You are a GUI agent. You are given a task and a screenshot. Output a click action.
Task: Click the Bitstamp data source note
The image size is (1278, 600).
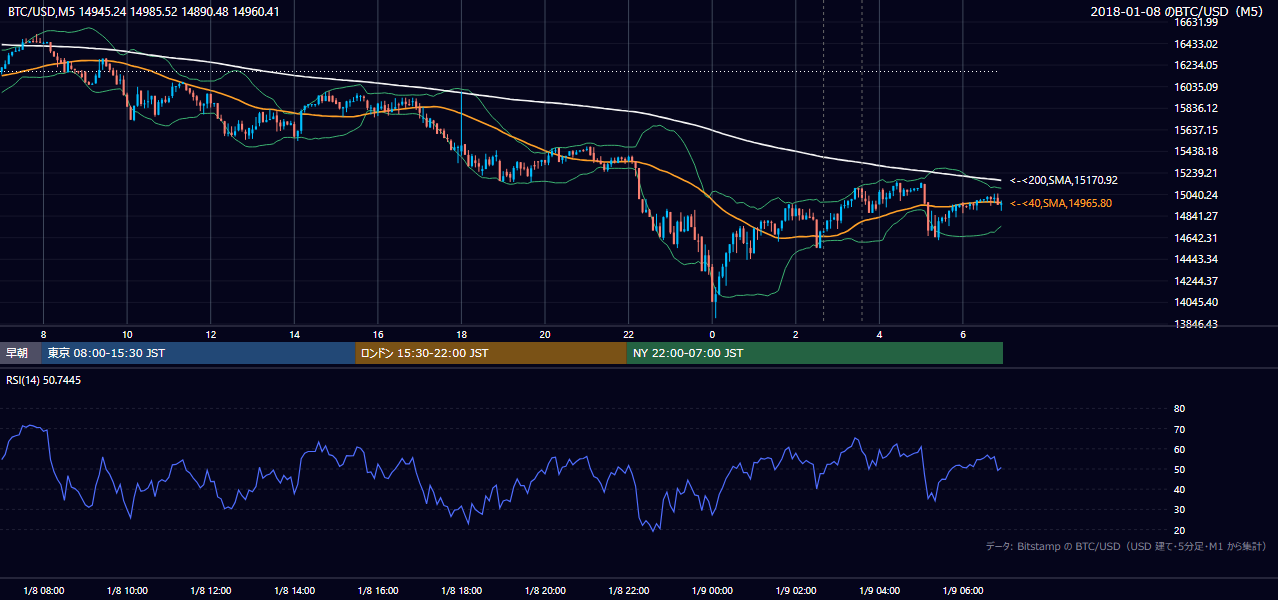1127,547
